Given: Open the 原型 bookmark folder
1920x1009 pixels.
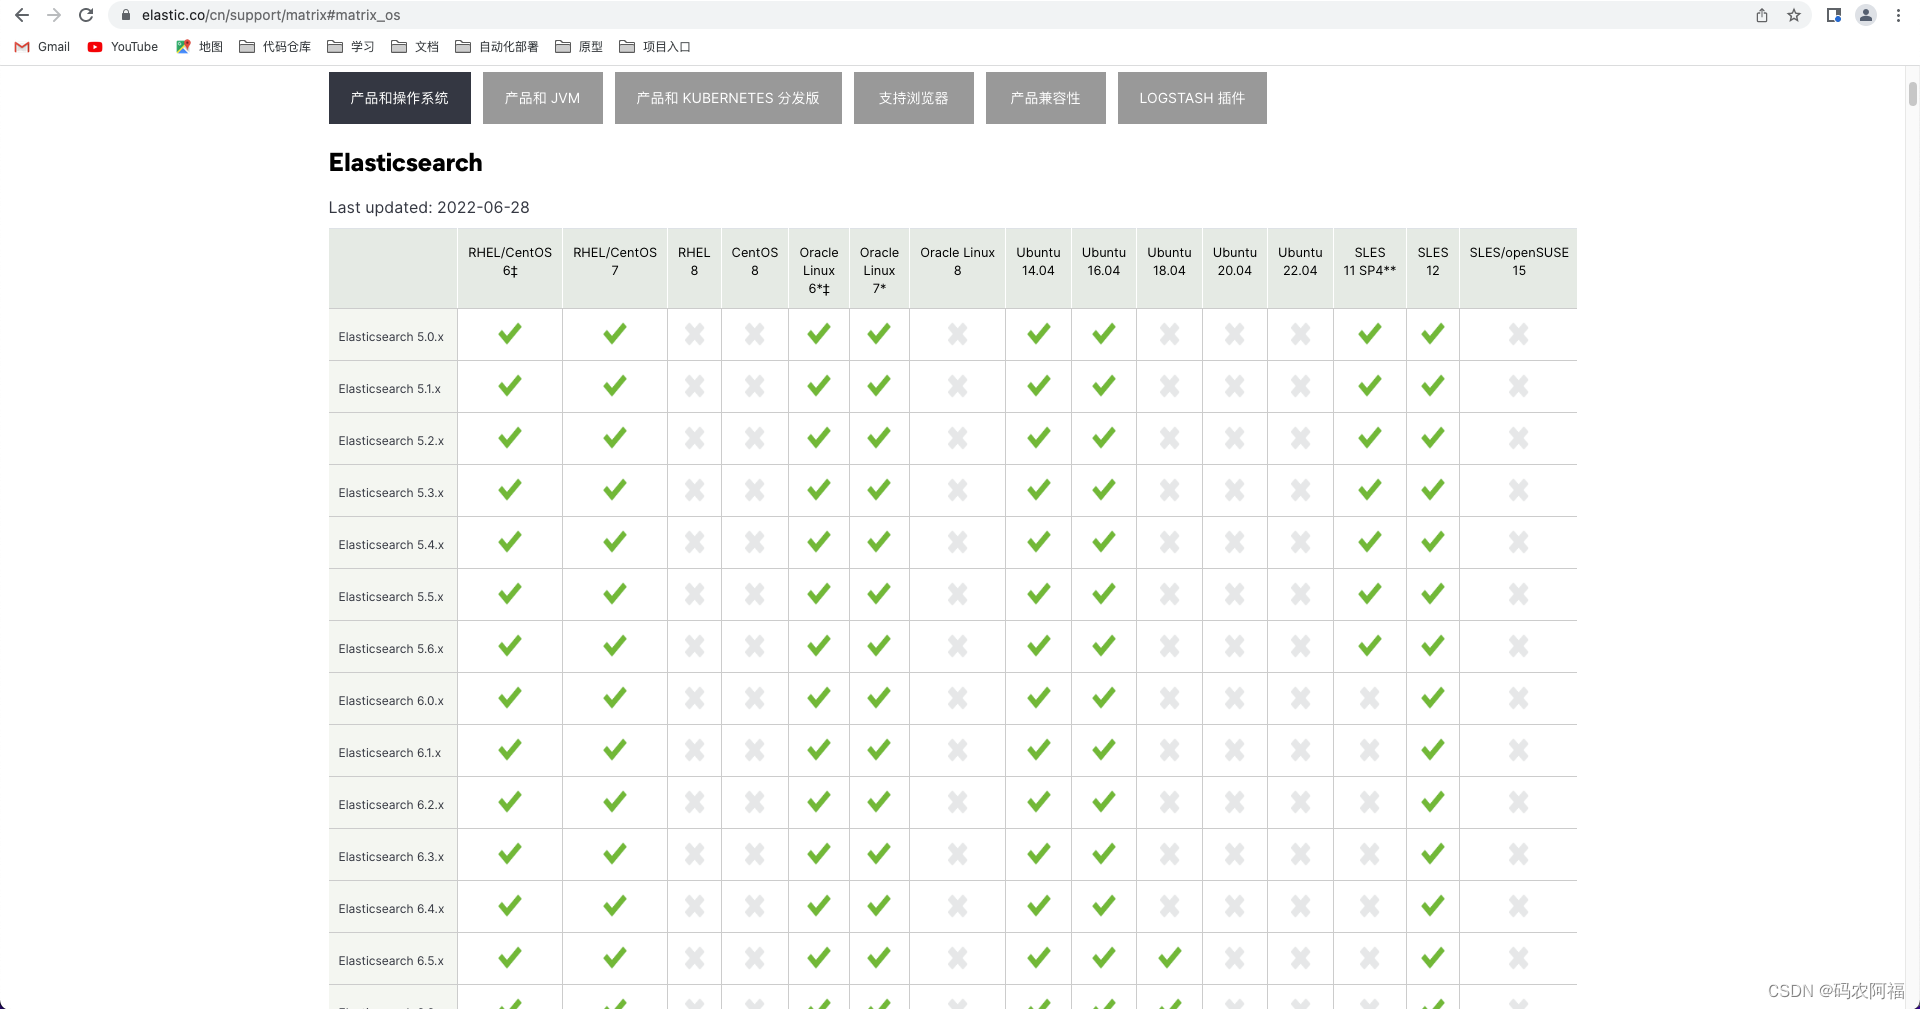Looking at the screenshot, I should (579, 47).
